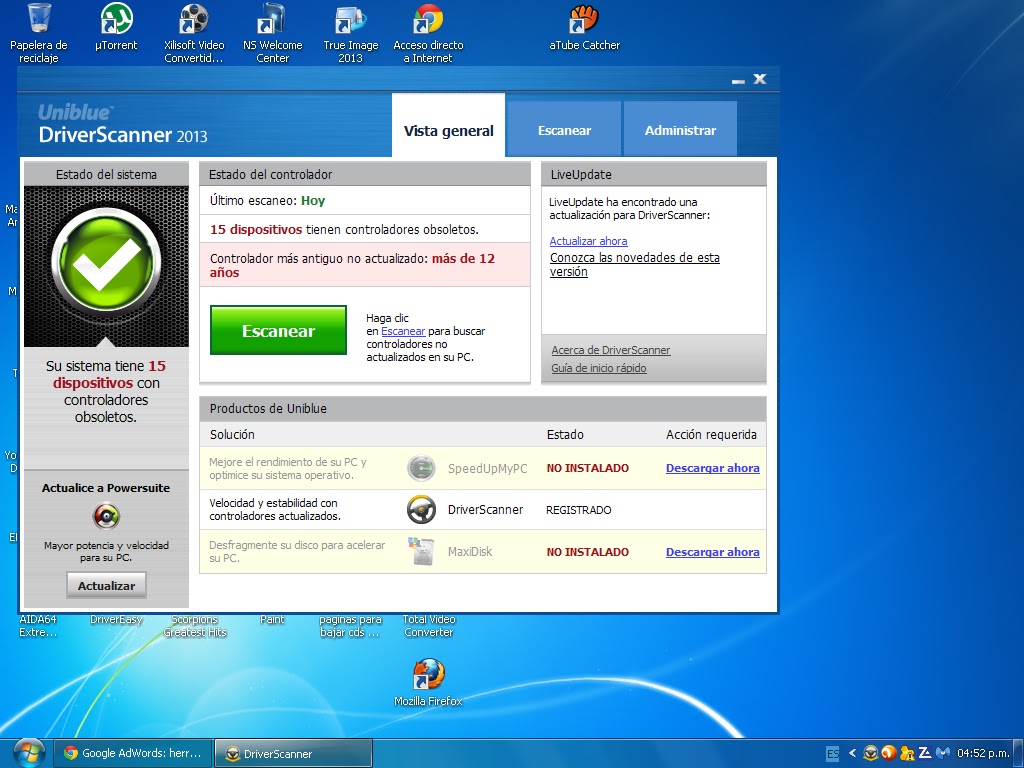Click the green Escanear button

[x=278, y=330]
